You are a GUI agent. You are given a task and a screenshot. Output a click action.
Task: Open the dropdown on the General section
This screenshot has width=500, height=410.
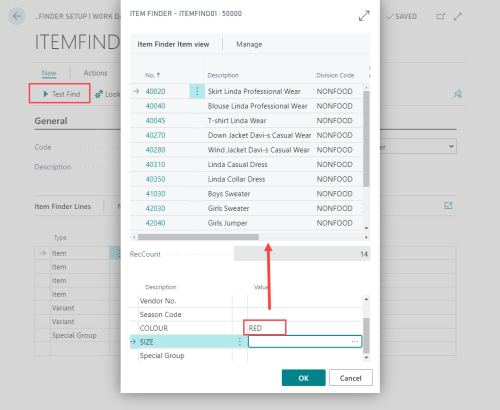(x=451, y=146)
